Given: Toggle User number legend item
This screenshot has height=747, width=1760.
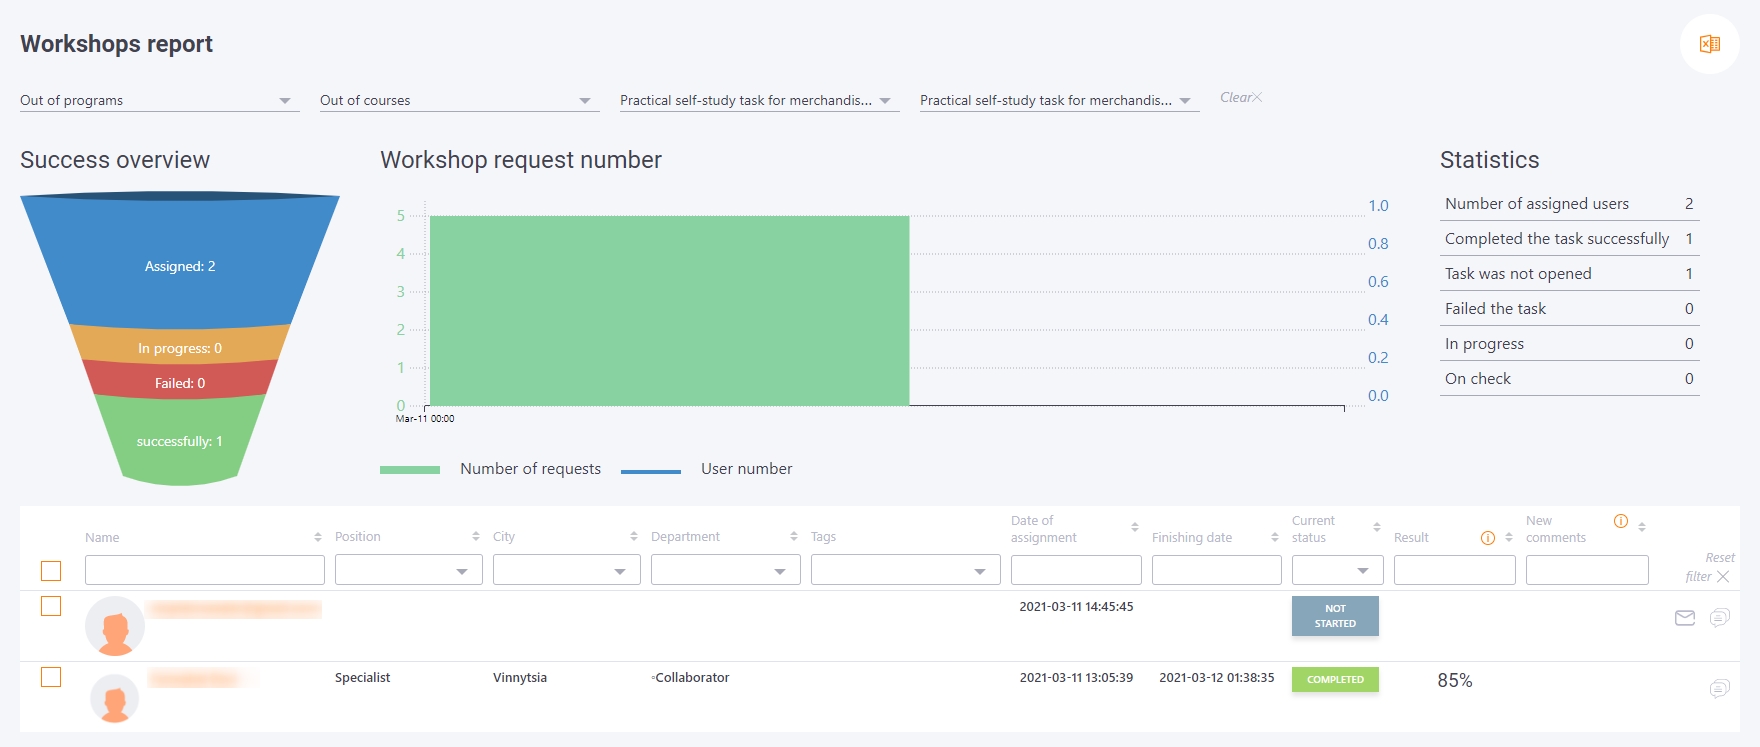Looking at the screenshot, I should [707, 469].
